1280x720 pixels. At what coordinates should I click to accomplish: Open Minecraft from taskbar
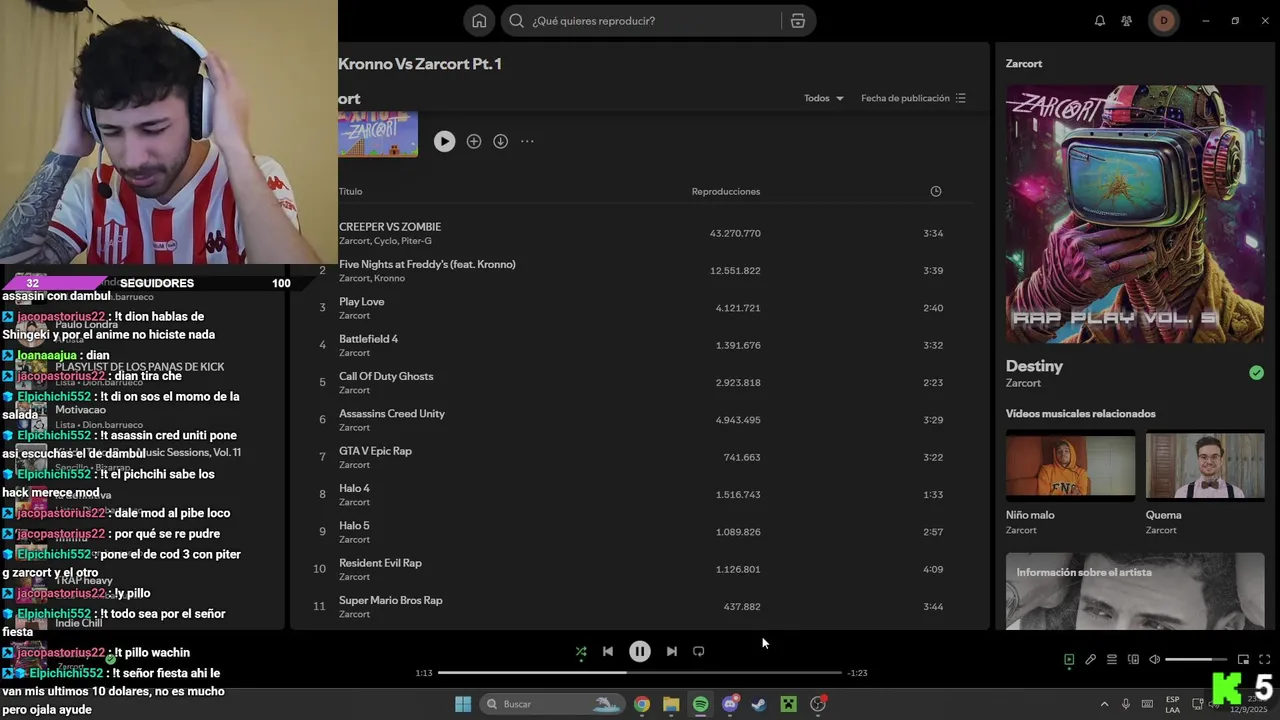(788, 704)
